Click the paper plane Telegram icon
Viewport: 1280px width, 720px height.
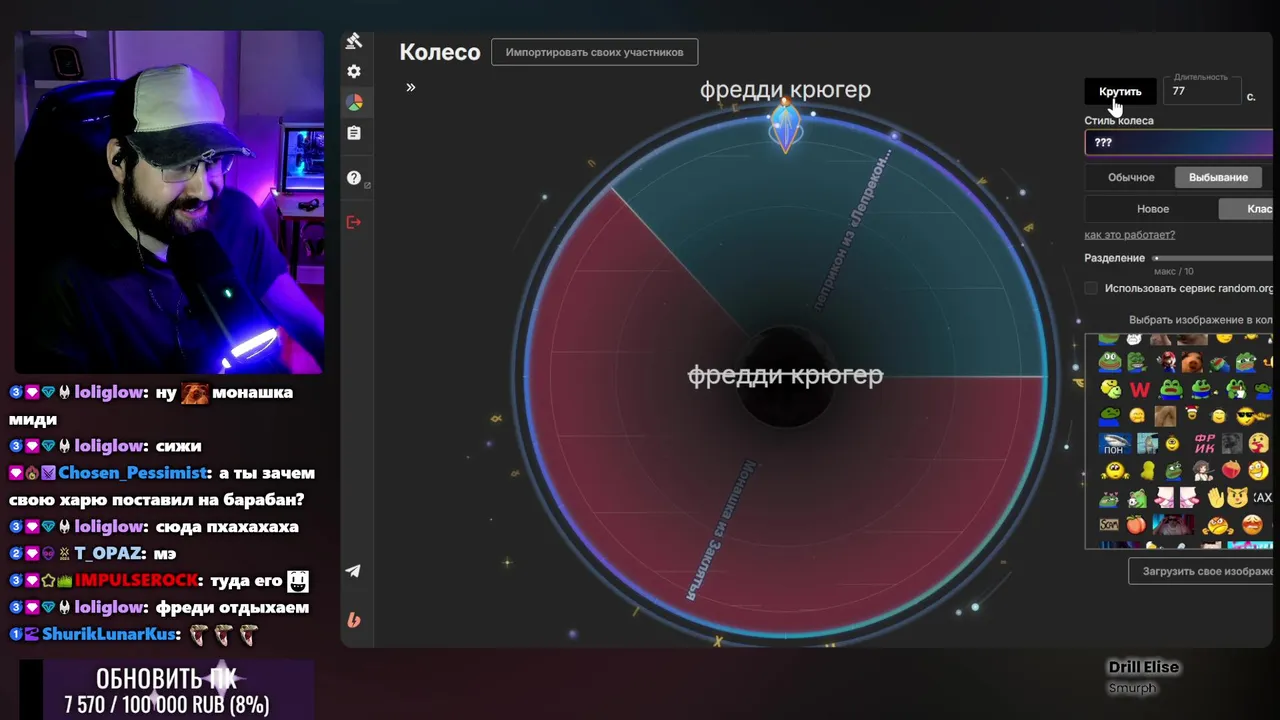point(354,571)
